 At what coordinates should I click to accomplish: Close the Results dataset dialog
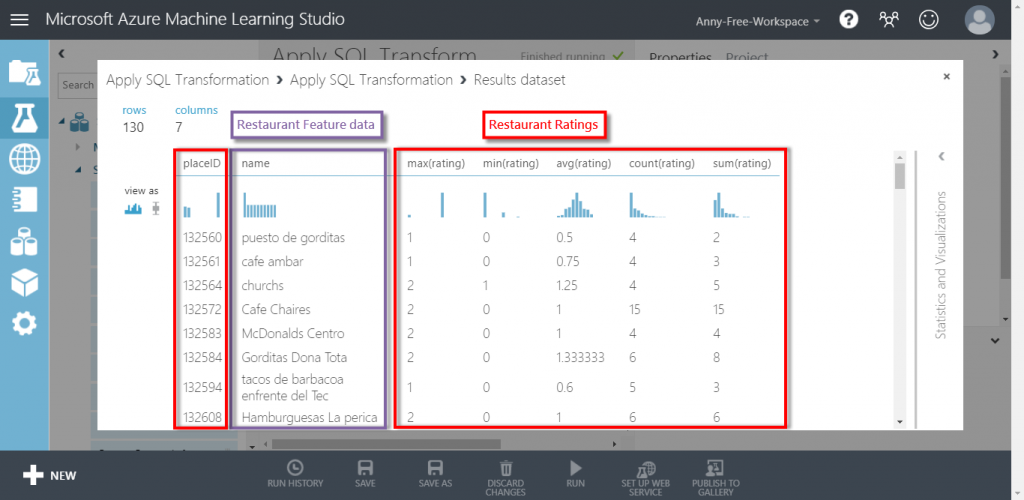pos(946,77)
